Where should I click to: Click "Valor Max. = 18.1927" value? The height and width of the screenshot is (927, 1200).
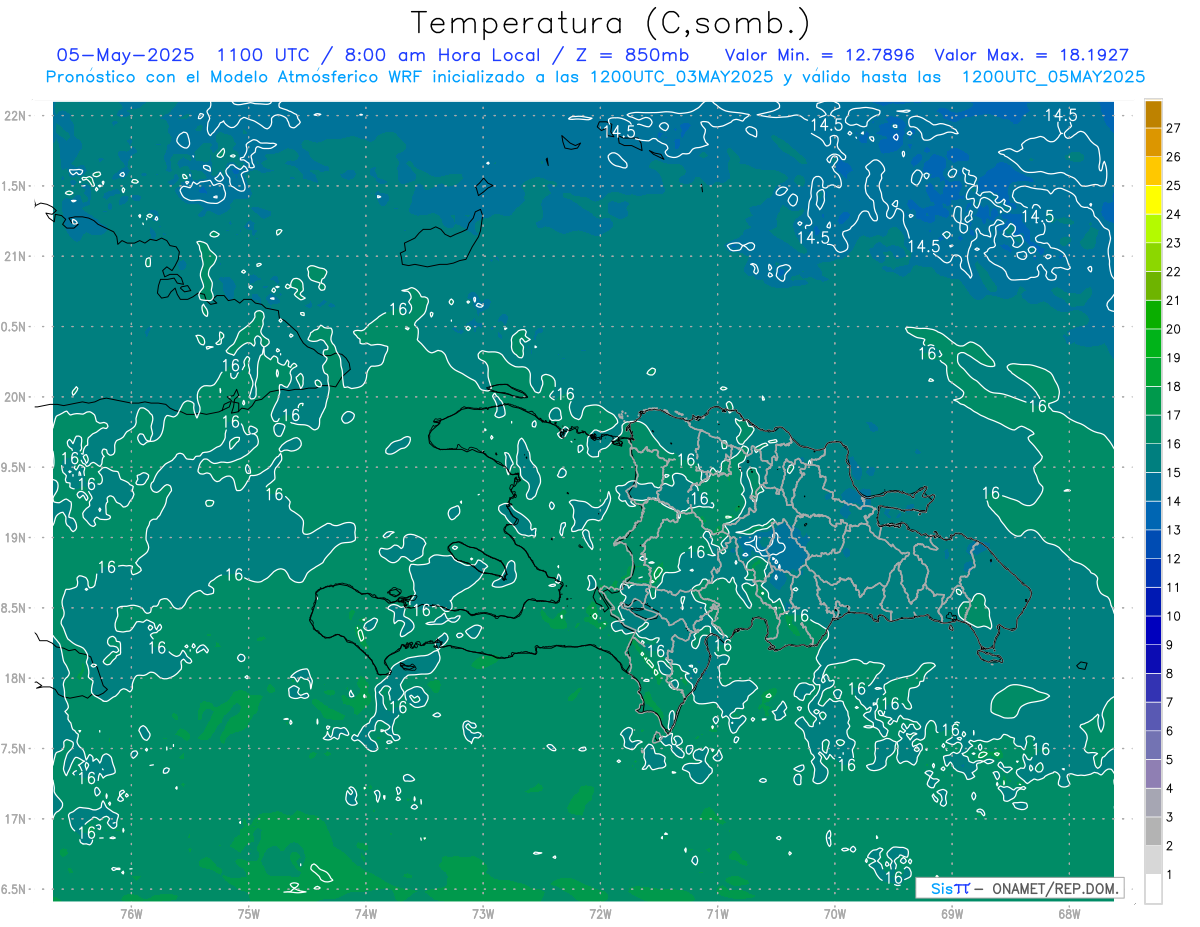pyautogui.click(x=1031, y=55)
